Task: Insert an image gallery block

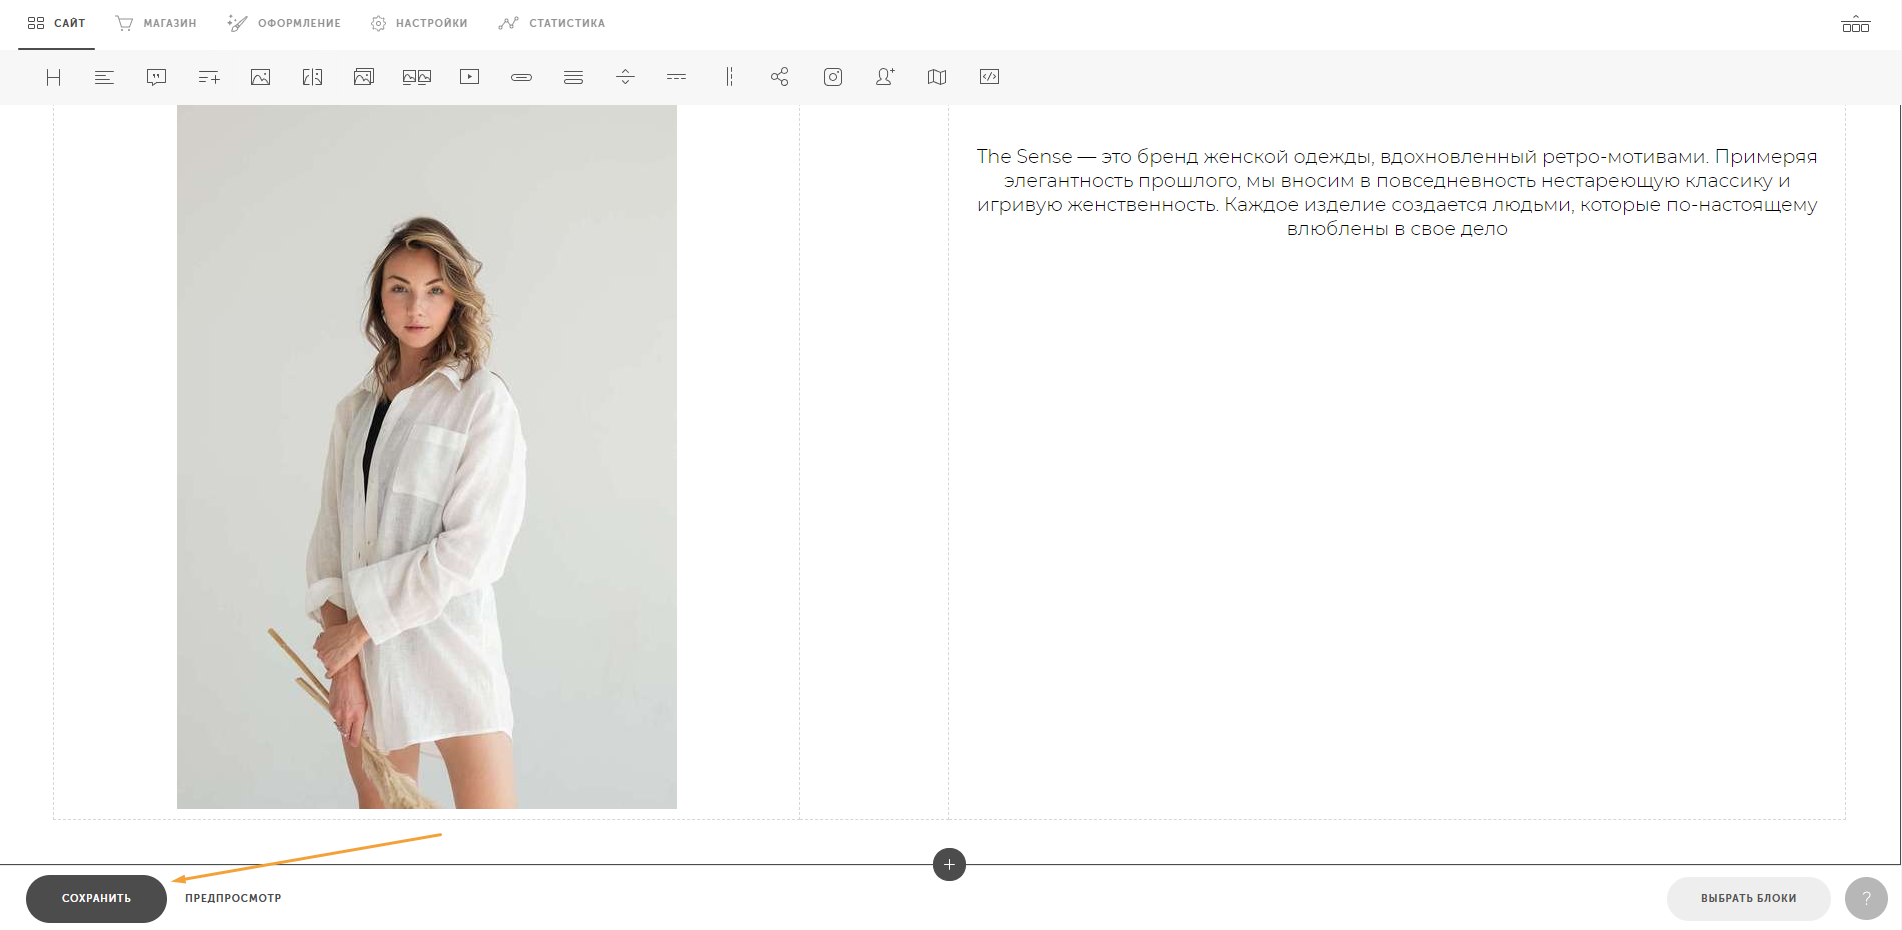Action: point(364,77)
